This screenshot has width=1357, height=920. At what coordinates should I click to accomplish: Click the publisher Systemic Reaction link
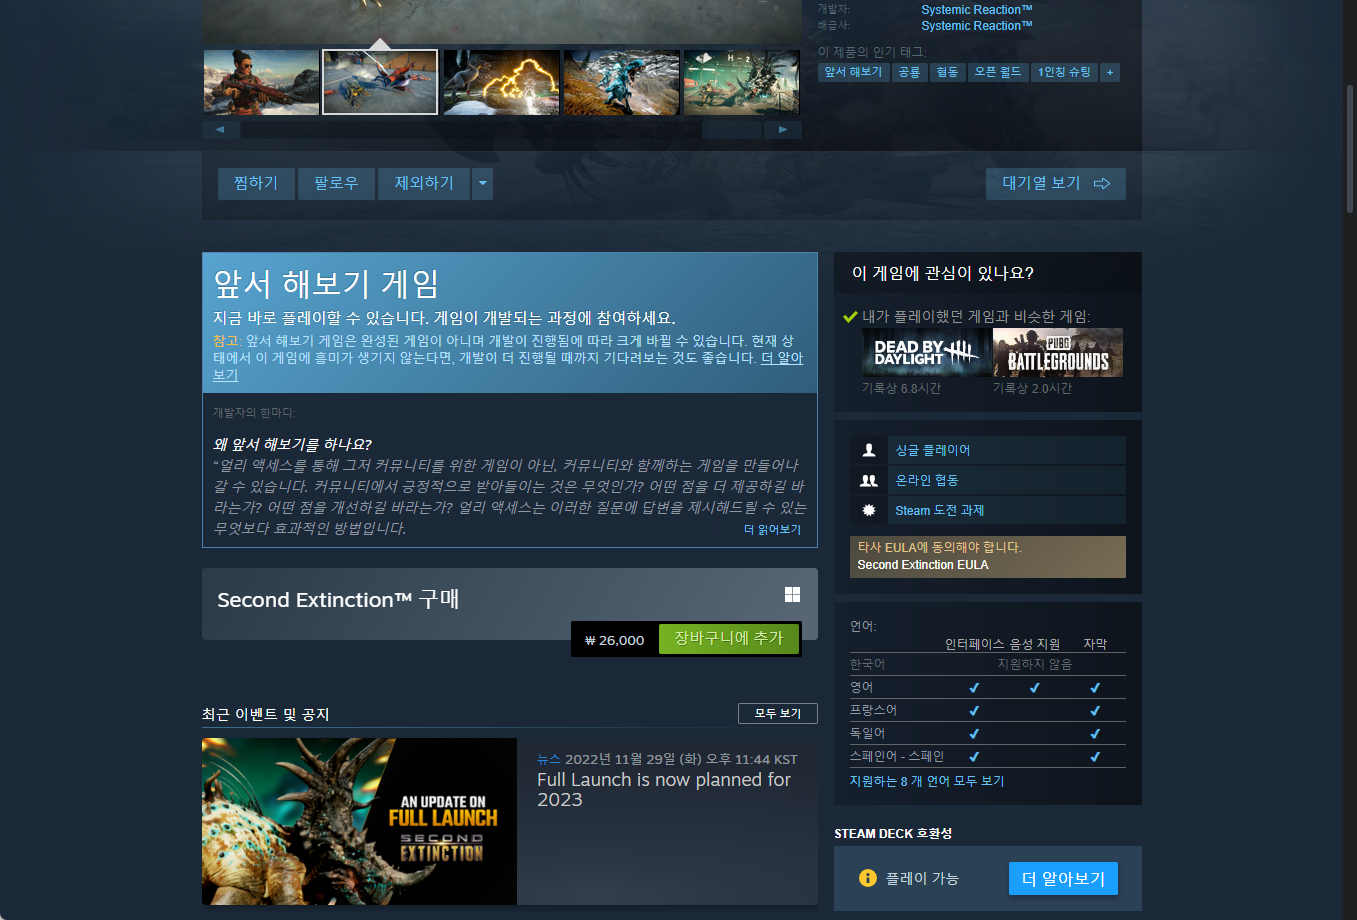[x=977, y=26]
